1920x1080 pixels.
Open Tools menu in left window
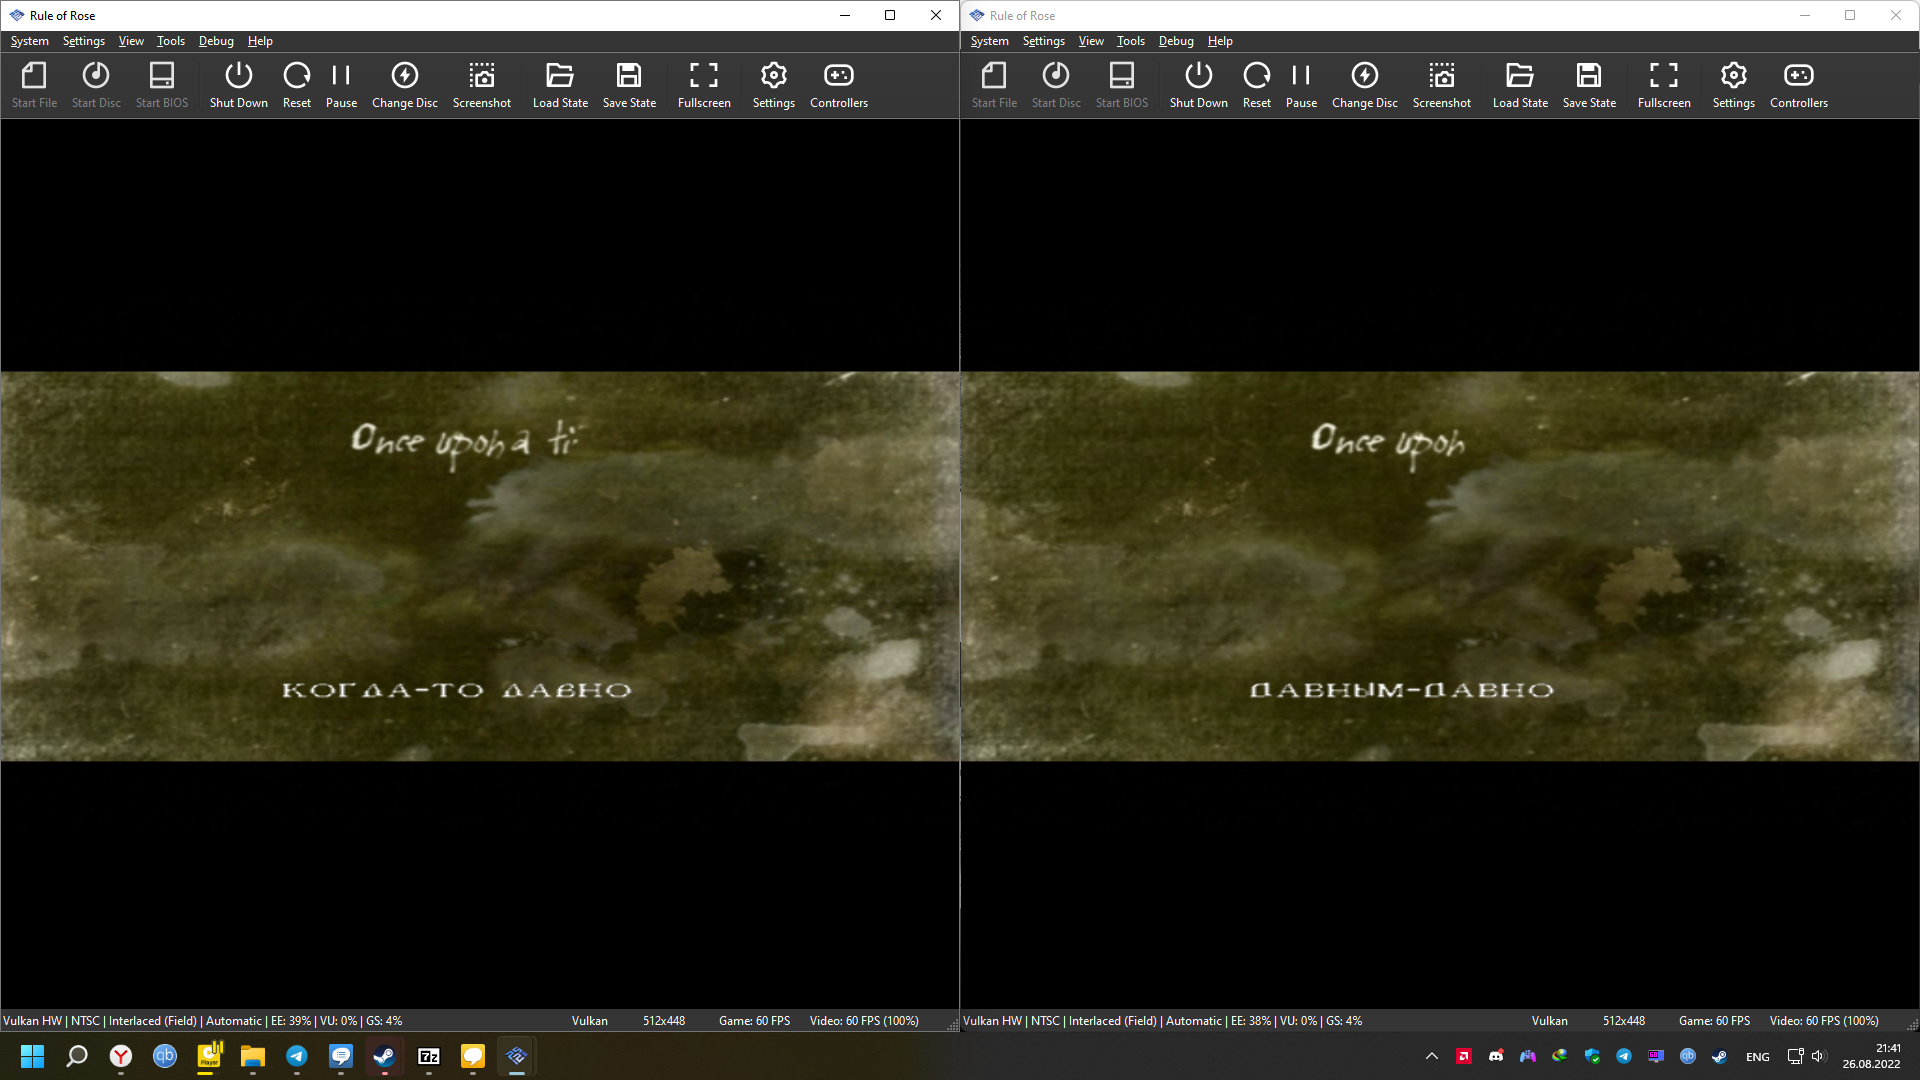click(171, 41)
